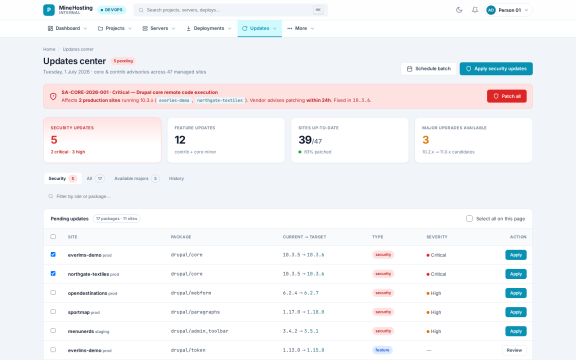
Task: Uncheck the northgate-textiles row checkbox
Action: tap(53, 274)
